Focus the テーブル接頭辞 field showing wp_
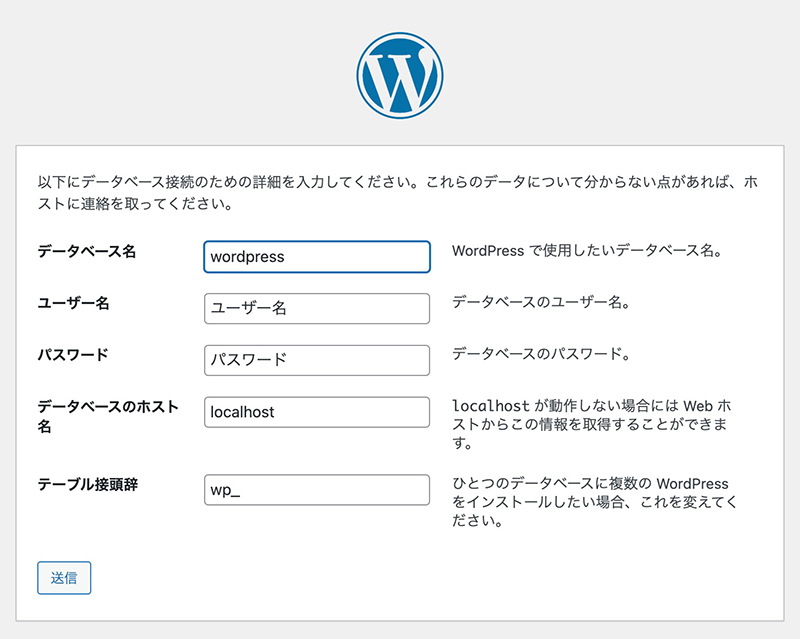The width and height of the screenshot is (800, 639). point(316,490)
